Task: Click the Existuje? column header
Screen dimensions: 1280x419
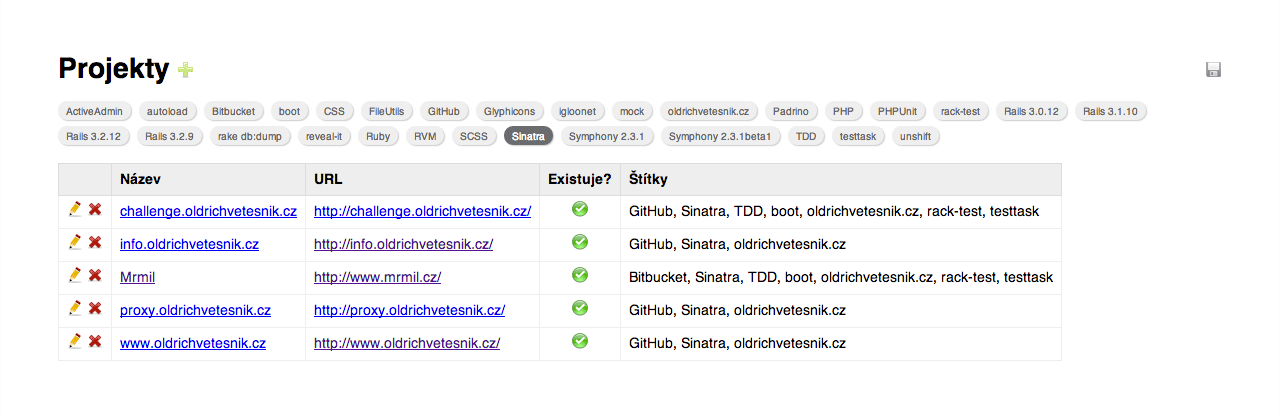Action: [x=580, y=179]
